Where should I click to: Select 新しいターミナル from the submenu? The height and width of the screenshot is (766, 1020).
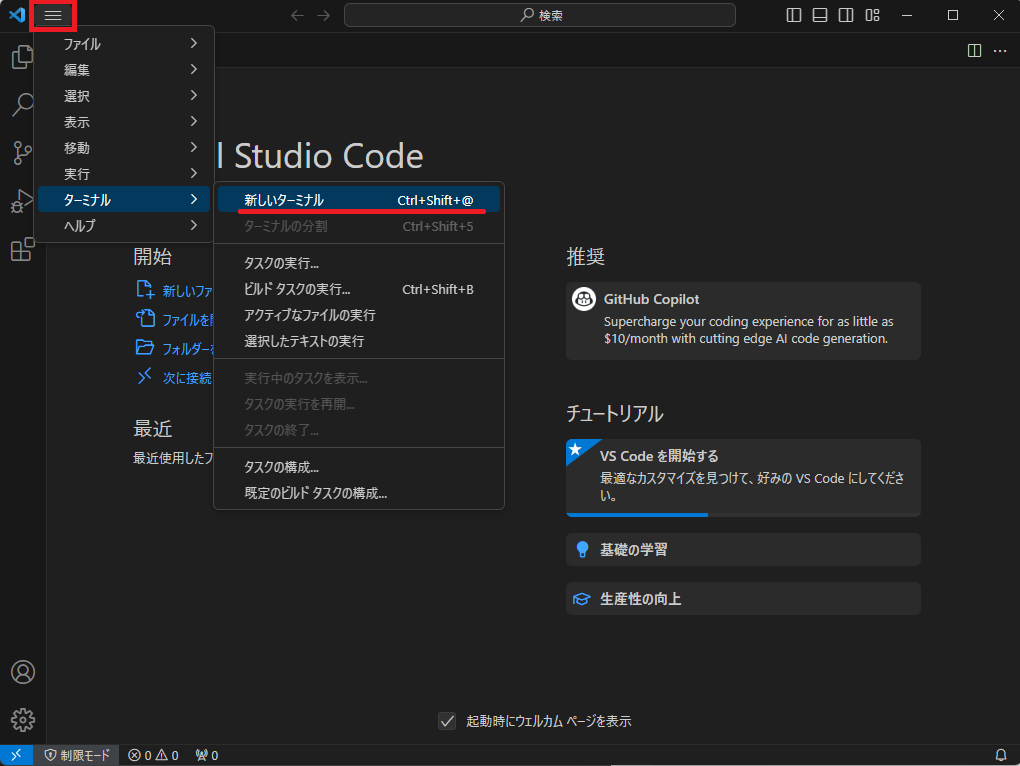(359, 200)
